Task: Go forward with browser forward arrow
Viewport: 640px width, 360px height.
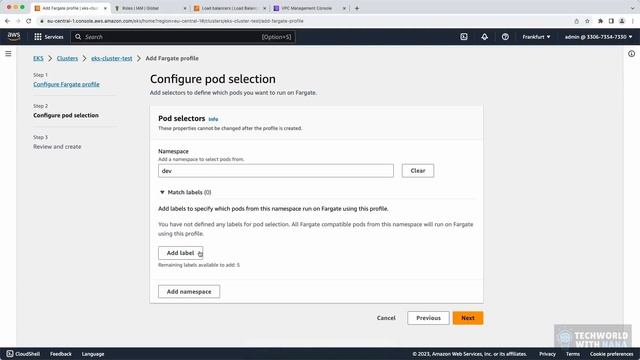Action: click(18, 21)
